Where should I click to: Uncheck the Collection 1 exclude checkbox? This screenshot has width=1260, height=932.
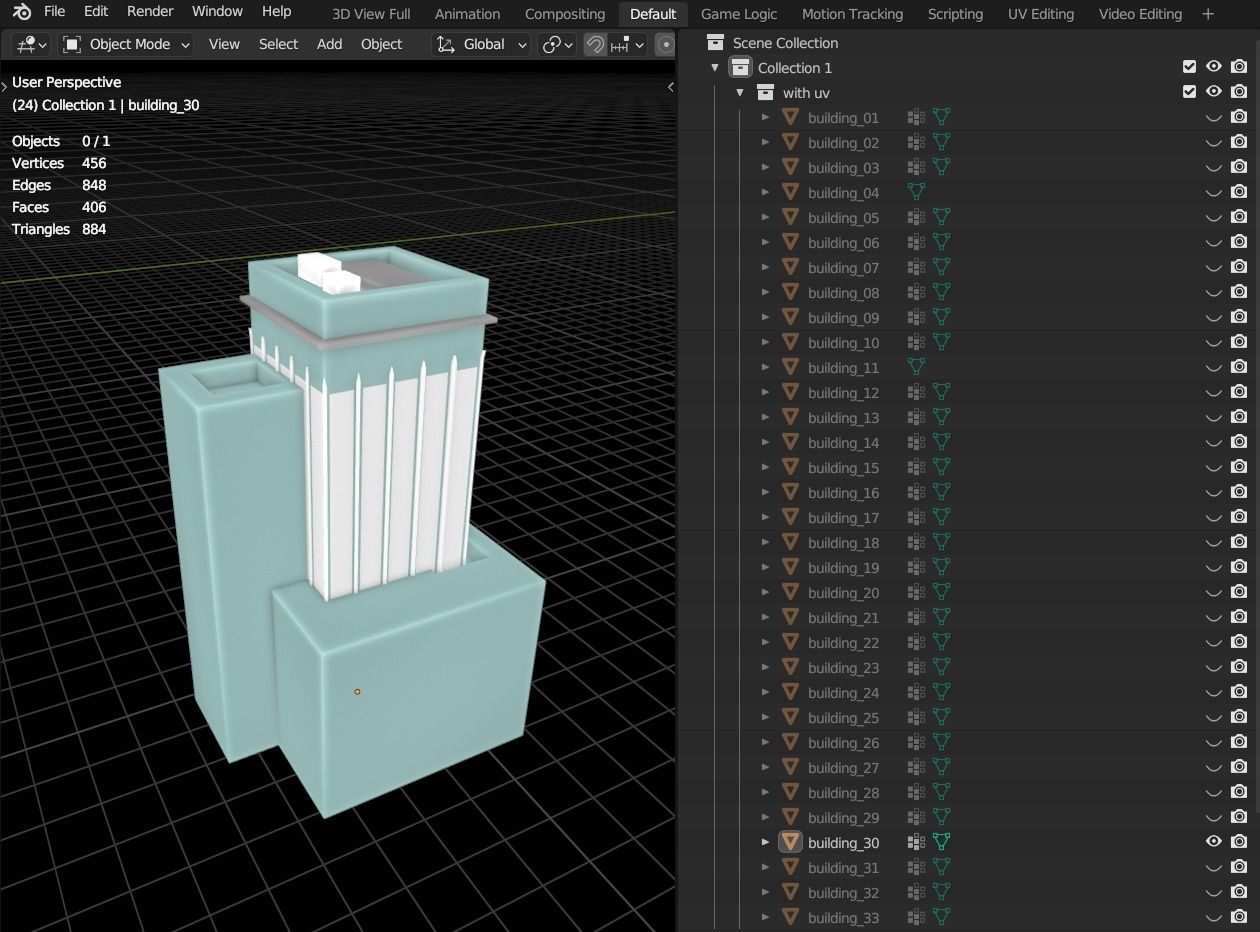point(1189,67)
